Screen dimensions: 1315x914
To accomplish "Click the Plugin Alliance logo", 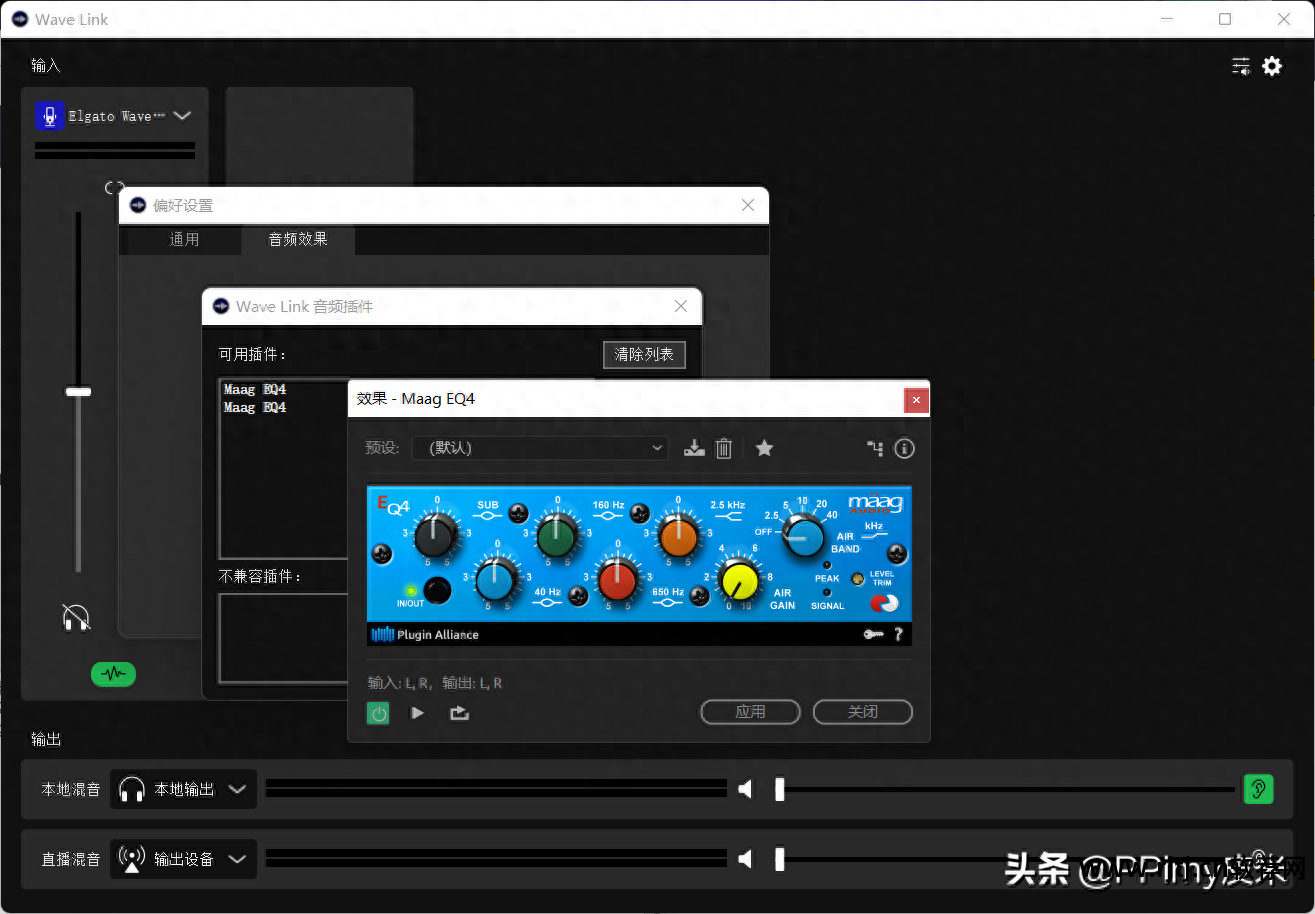I will 425,634.
